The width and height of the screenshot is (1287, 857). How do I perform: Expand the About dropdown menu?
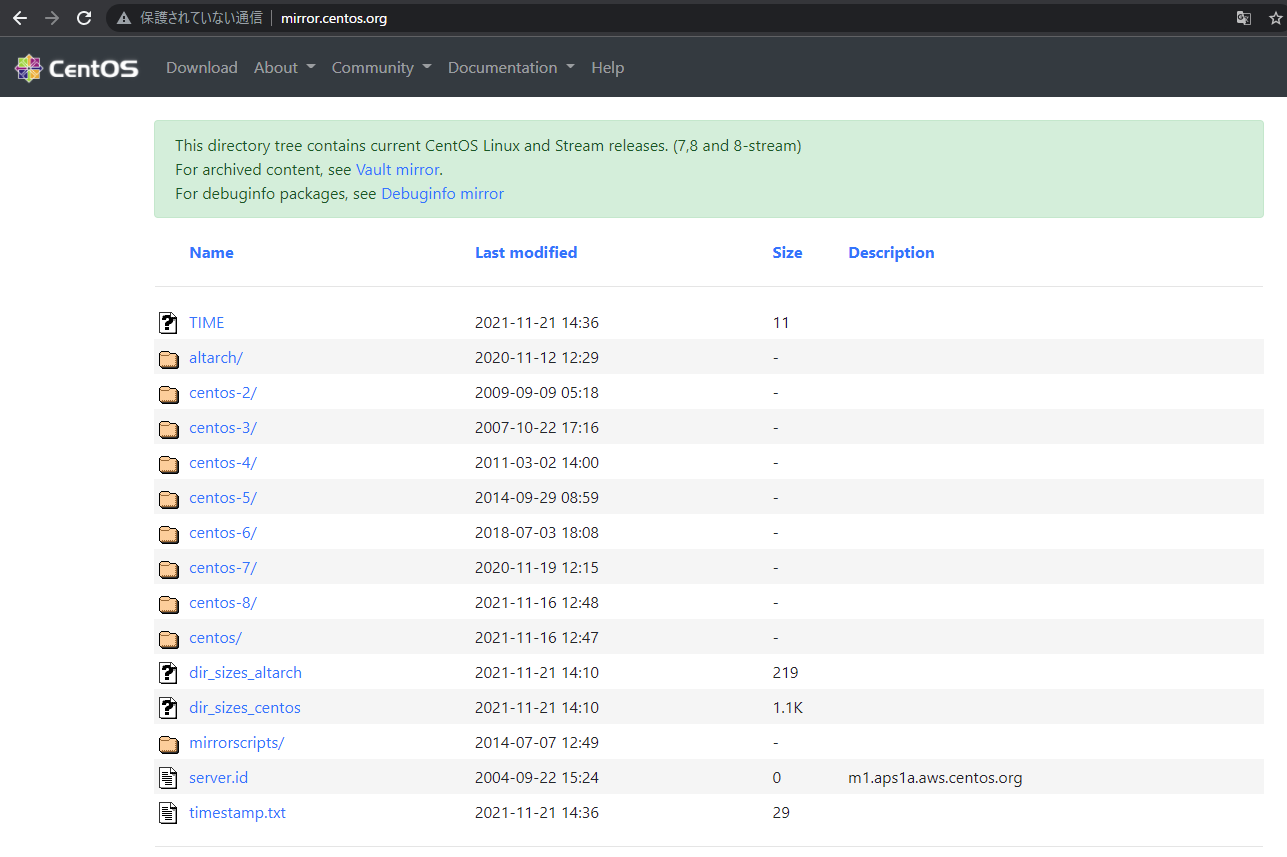pos(284,68)
